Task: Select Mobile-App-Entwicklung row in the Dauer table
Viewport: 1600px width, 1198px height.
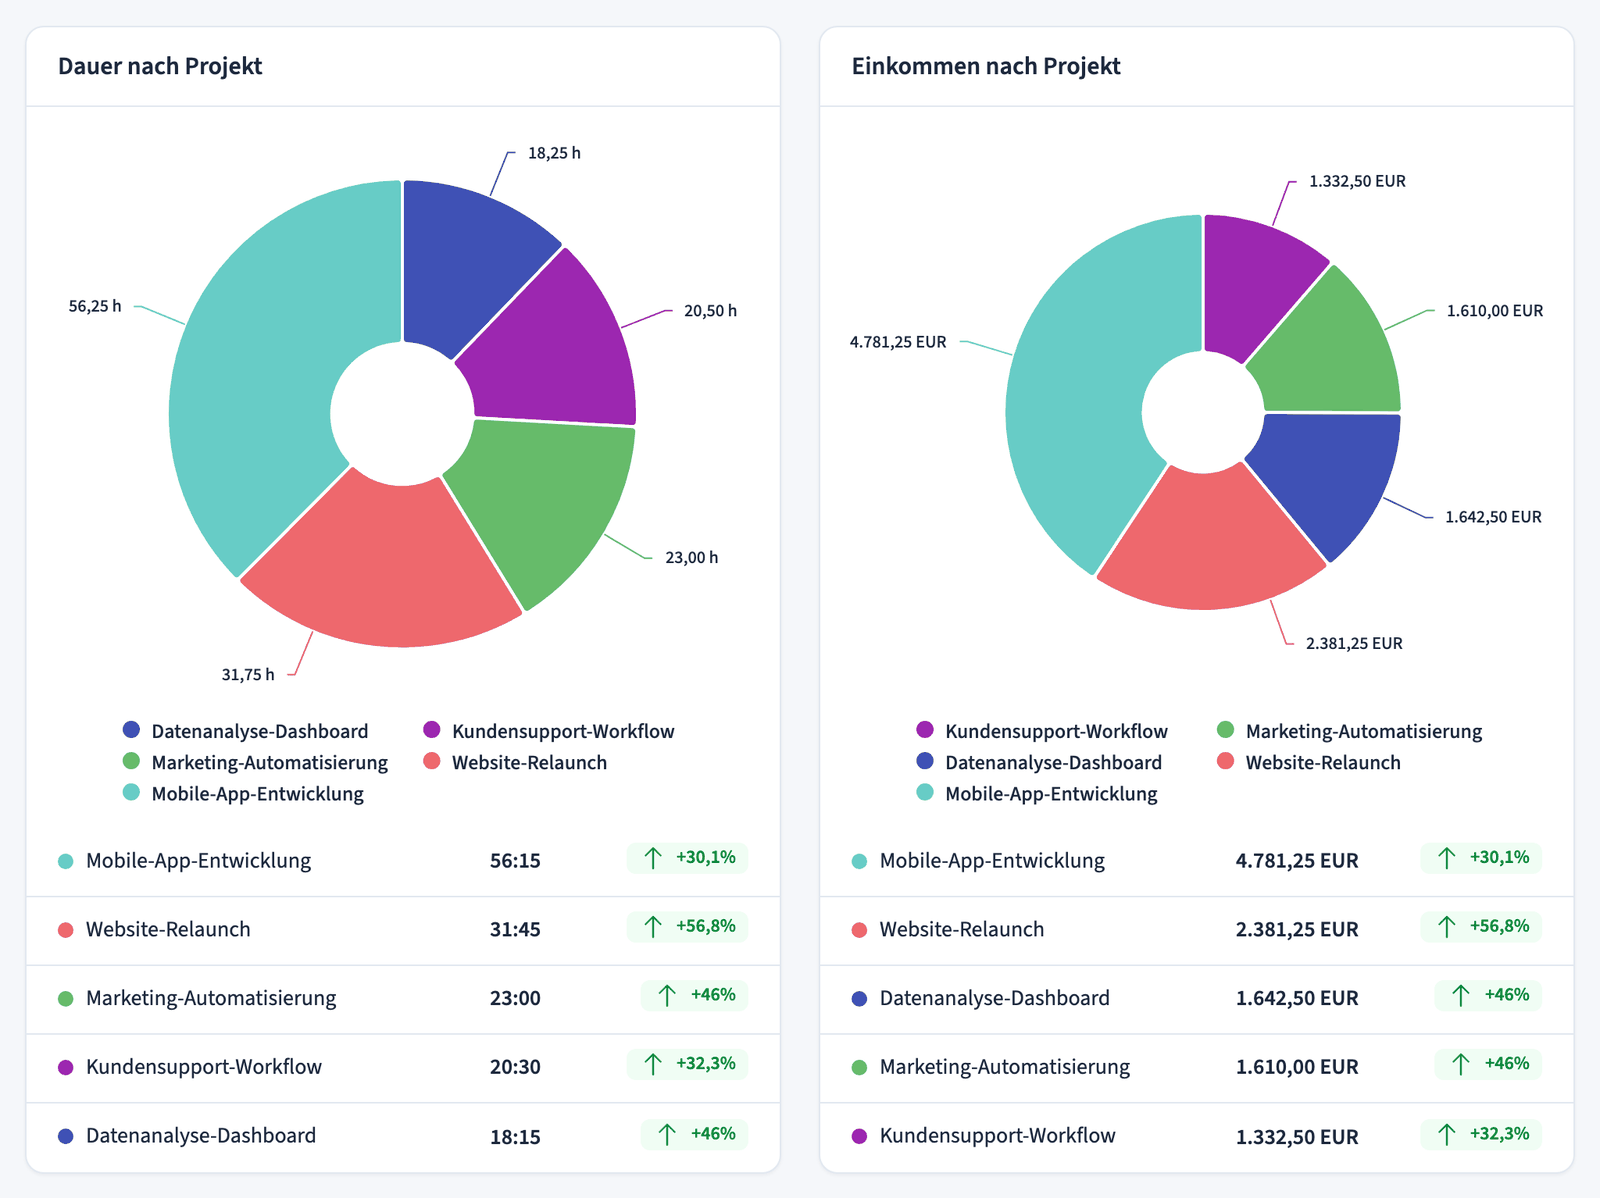Action: tap(403, 861)
